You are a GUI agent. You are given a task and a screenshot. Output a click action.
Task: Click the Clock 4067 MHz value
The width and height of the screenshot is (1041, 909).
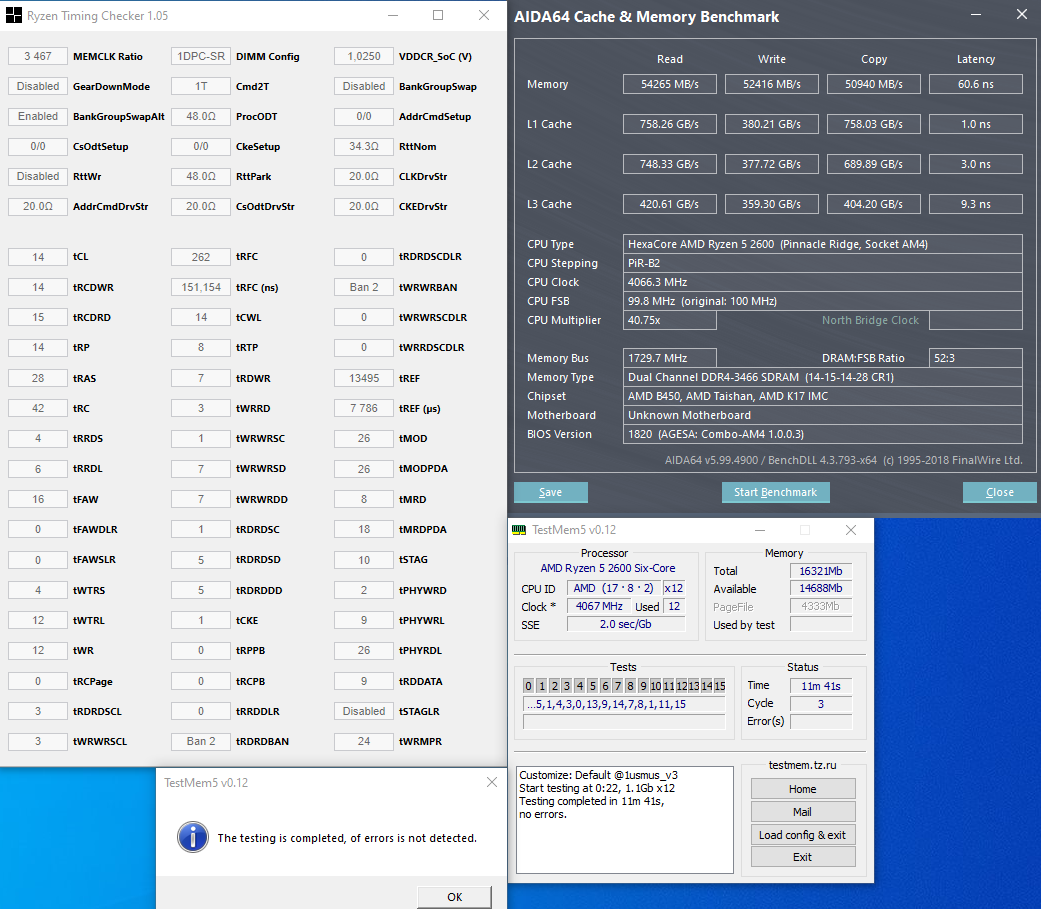pos(599,606)
